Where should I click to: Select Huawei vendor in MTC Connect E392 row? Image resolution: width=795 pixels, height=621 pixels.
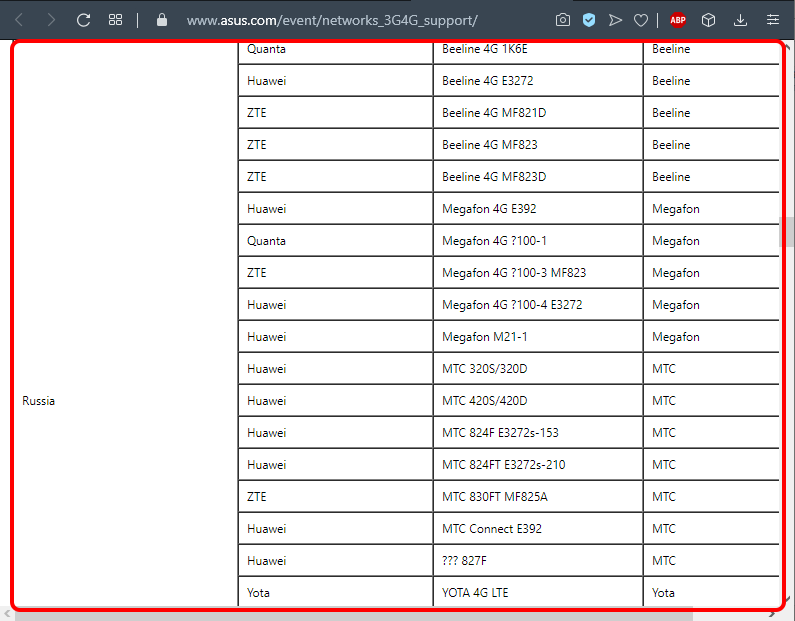[335, 528]
